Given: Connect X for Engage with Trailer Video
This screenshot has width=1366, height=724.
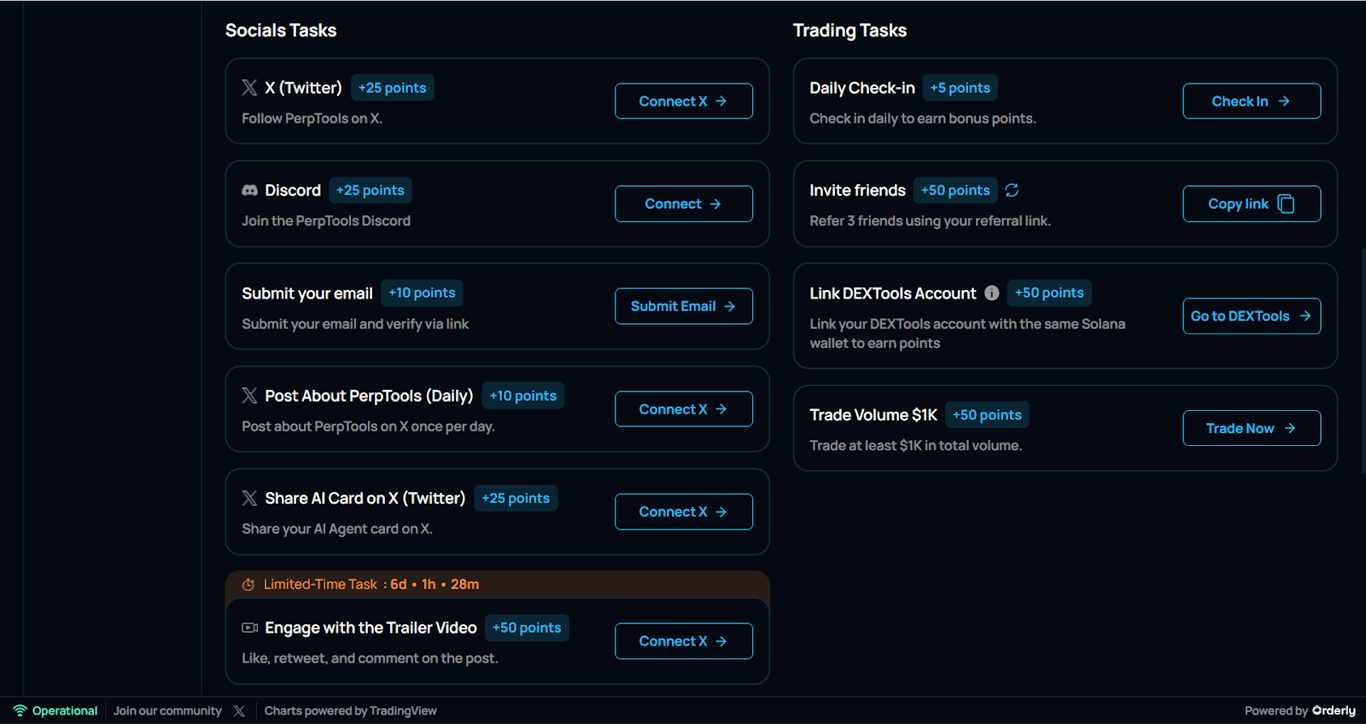Looking at the screenshot, I should (x=684, y=641).
